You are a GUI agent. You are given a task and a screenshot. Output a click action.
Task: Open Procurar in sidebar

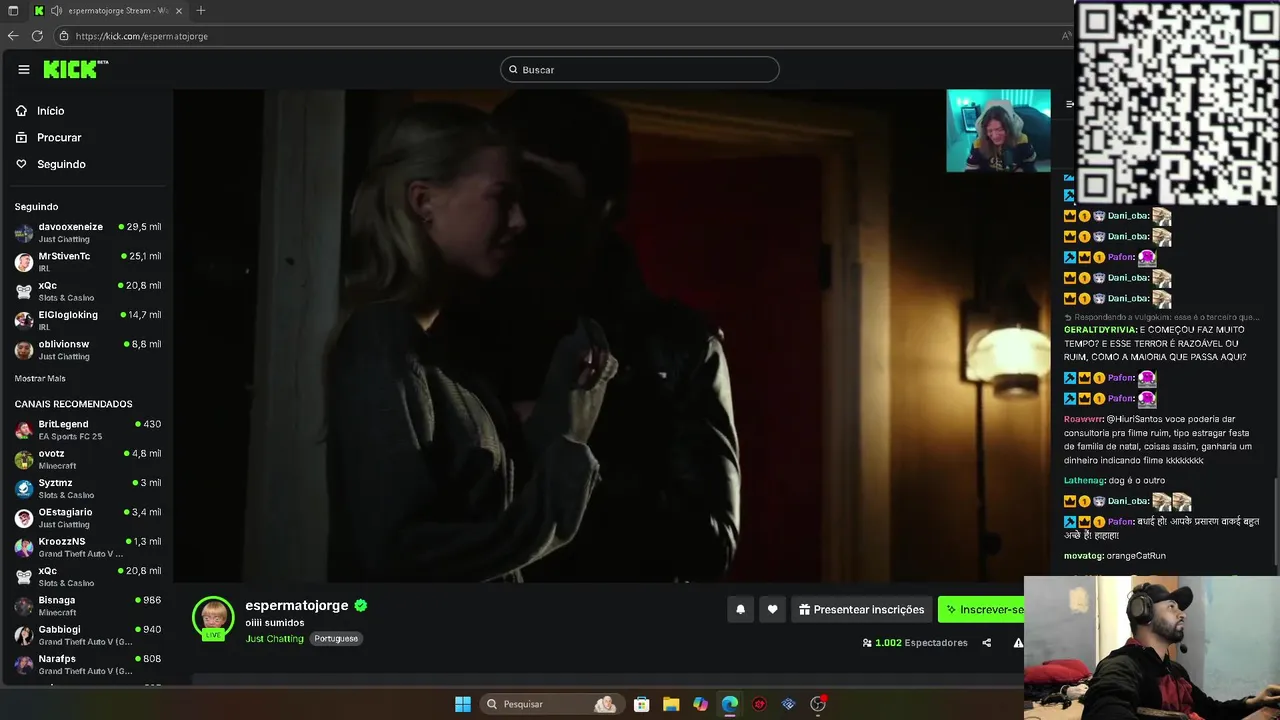click(59, 137)
